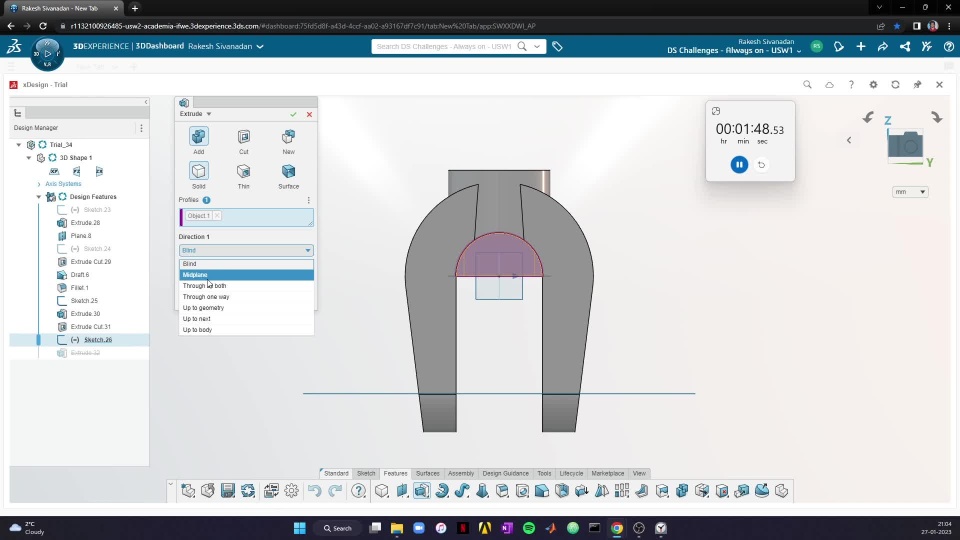Open the mm units dropdown
Image resolution: width=960 pixels, height=540 pixels.
(x=910, y=192)
